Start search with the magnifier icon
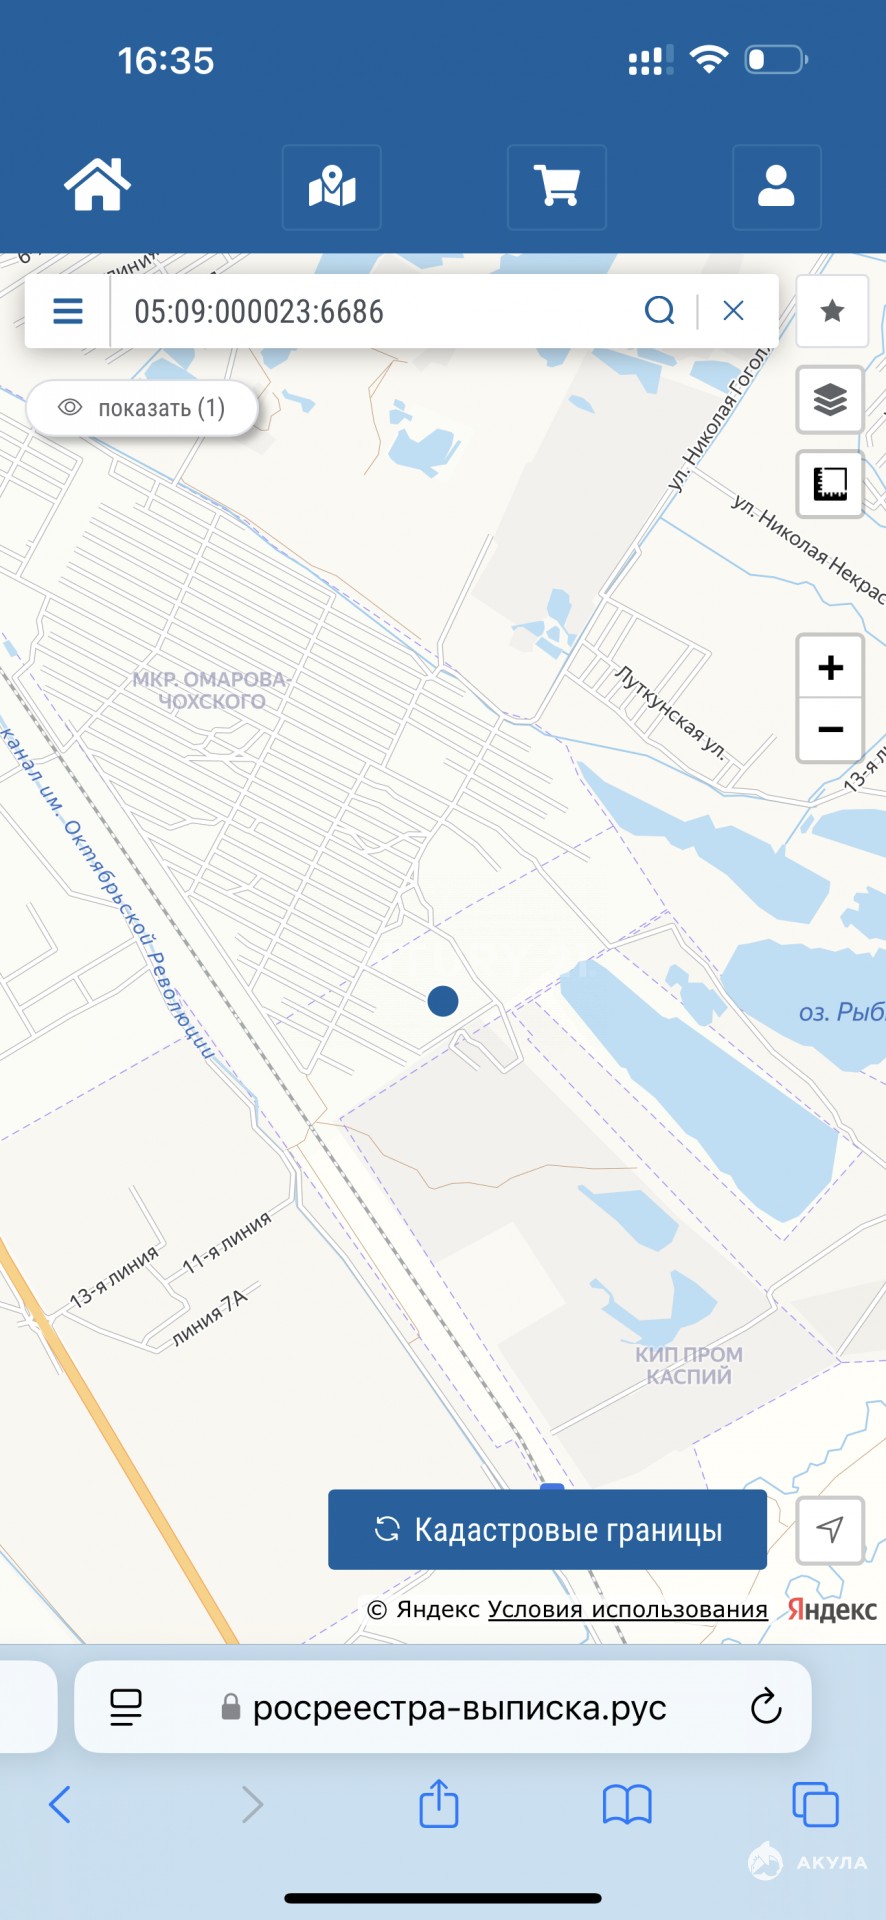 coord(660,311)
